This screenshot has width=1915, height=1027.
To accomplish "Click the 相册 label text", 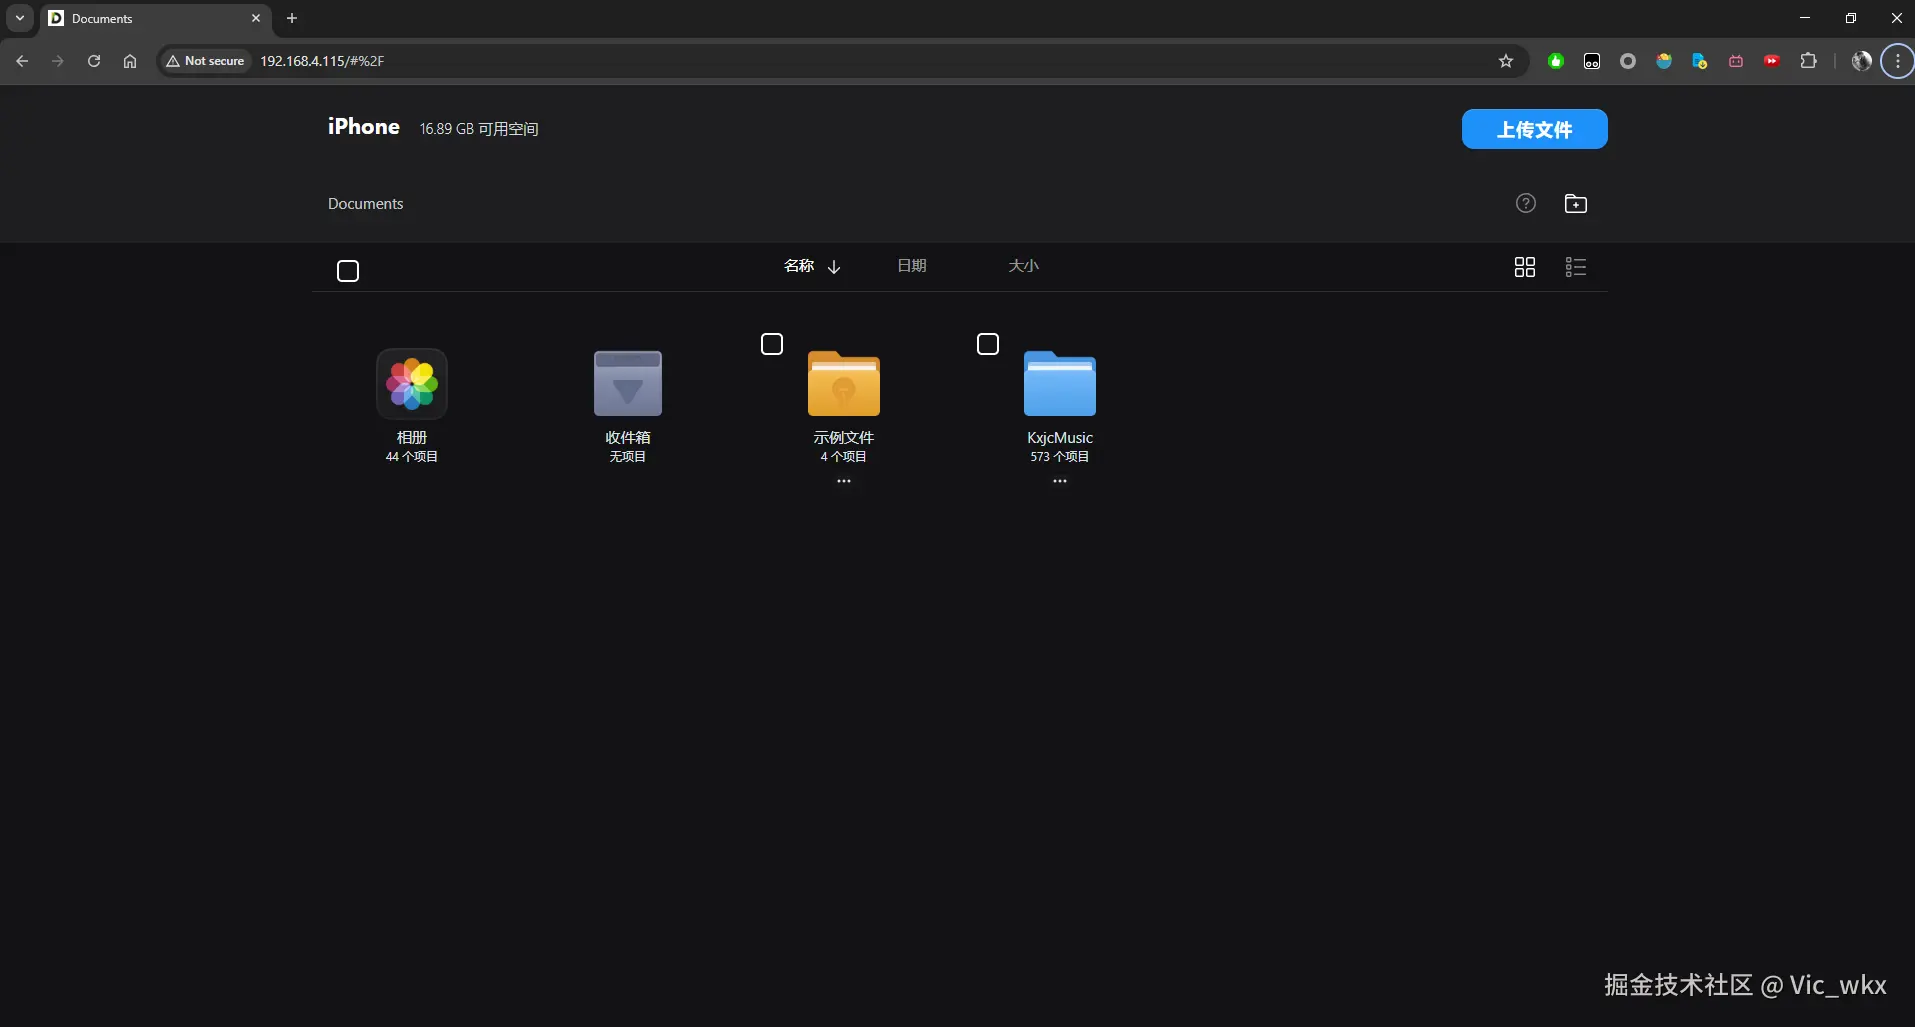I will coord(412,438).
